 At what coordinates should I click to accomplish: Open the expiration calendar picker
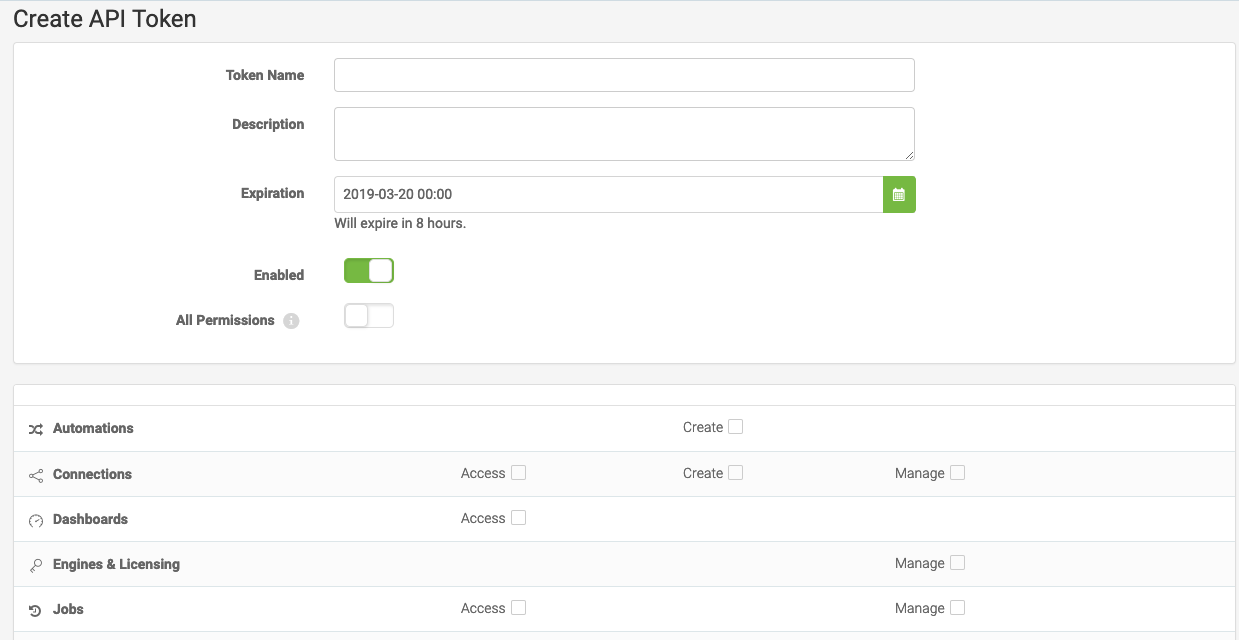[899, 194]
